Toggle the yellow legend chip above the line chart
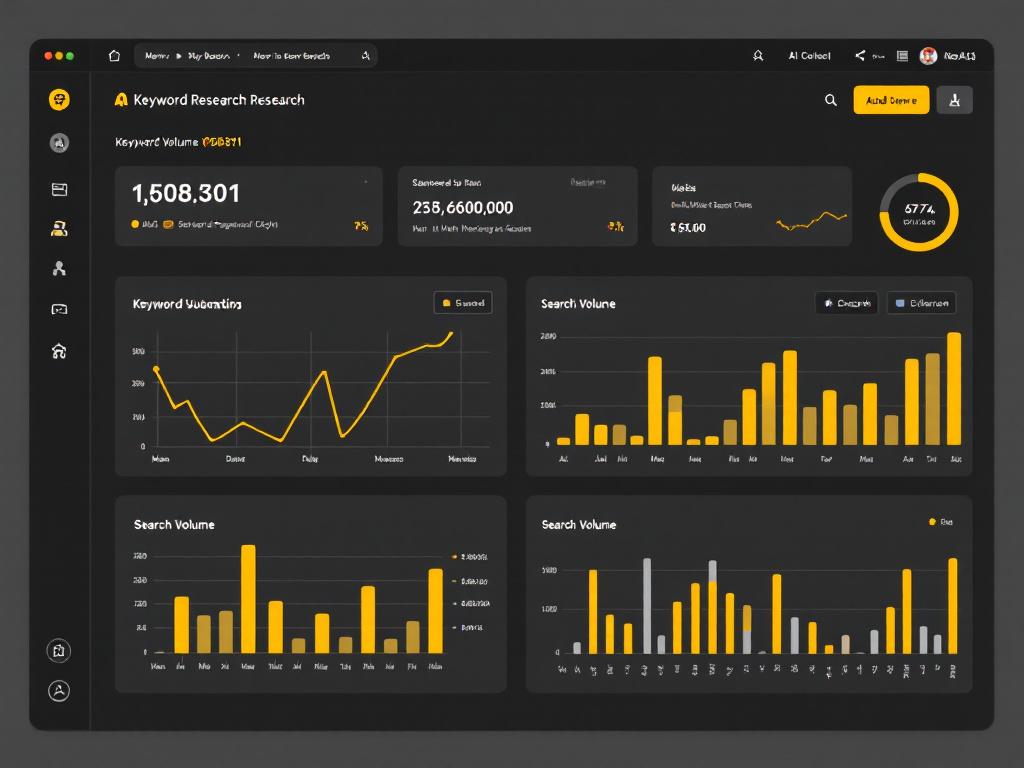The height and width of the screenshot is (768, 1024). pos(465,302)
